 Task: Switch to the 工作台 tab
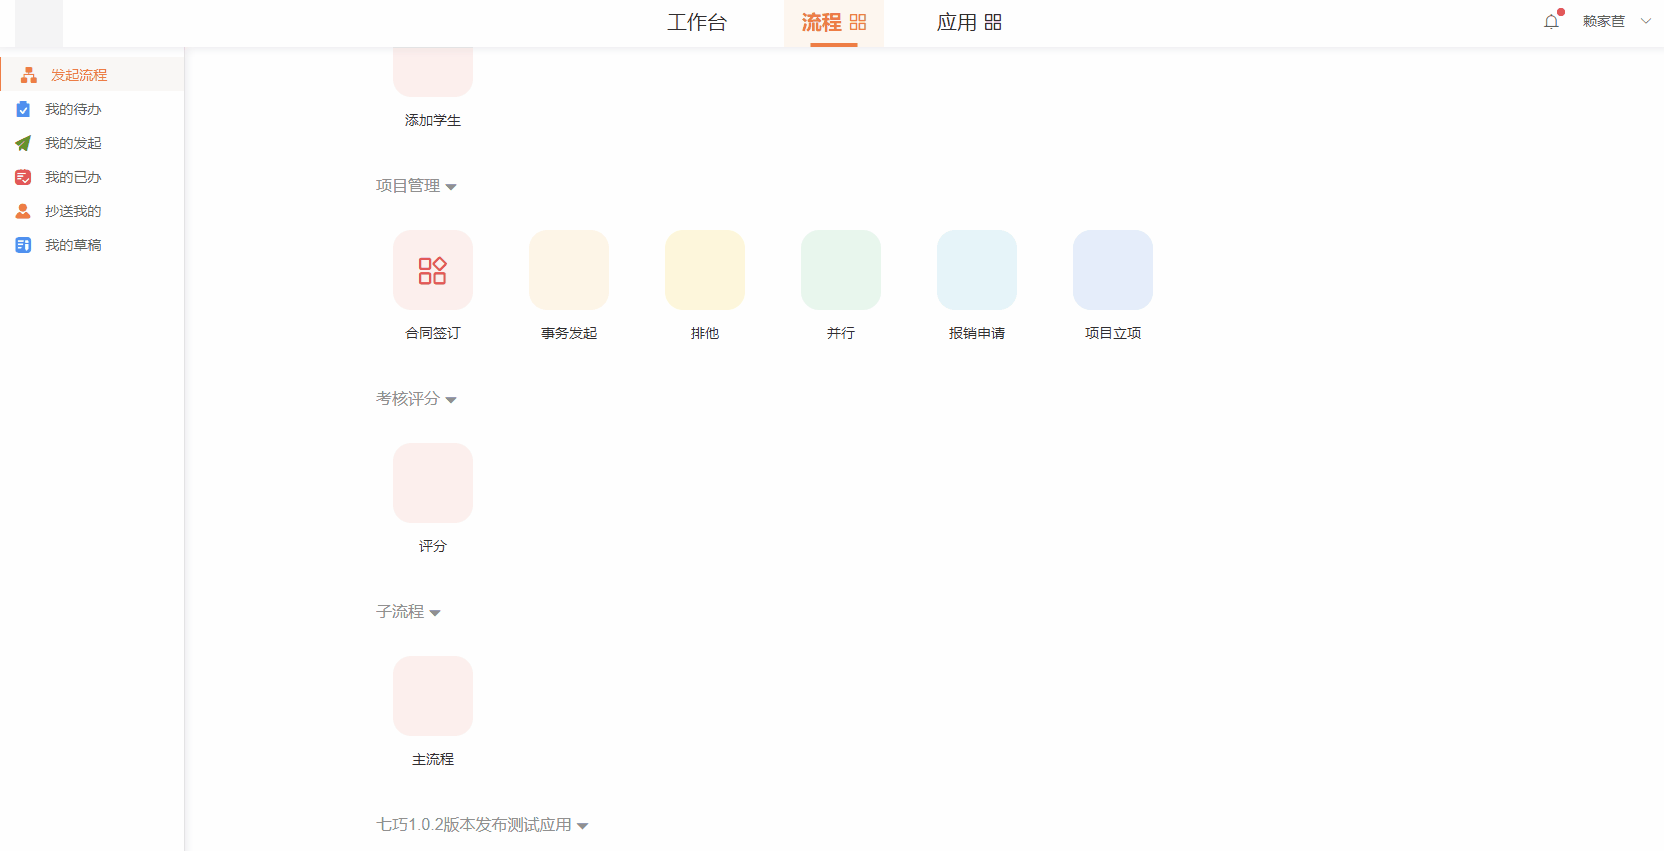697,22
